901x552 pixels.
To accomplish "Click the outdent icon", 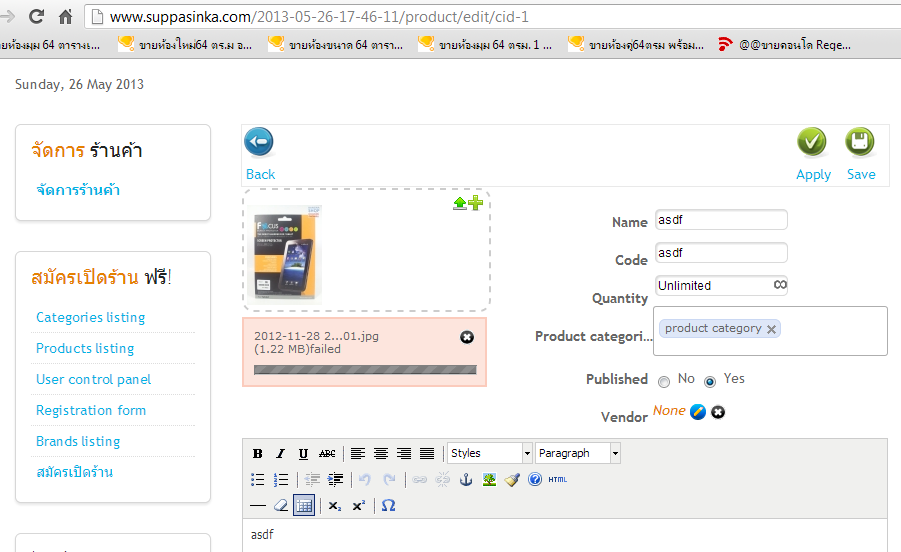I will [312, 480].
